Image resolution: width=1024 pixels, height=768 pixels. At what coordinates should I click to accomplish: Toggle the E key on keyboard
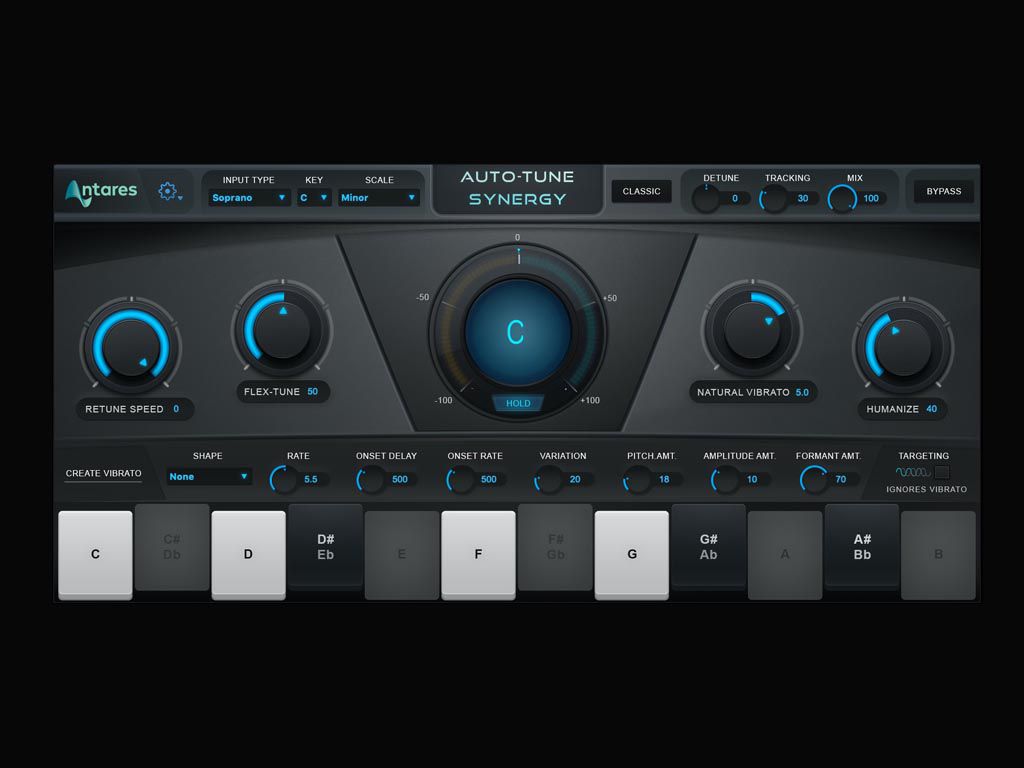pos(402,554)
